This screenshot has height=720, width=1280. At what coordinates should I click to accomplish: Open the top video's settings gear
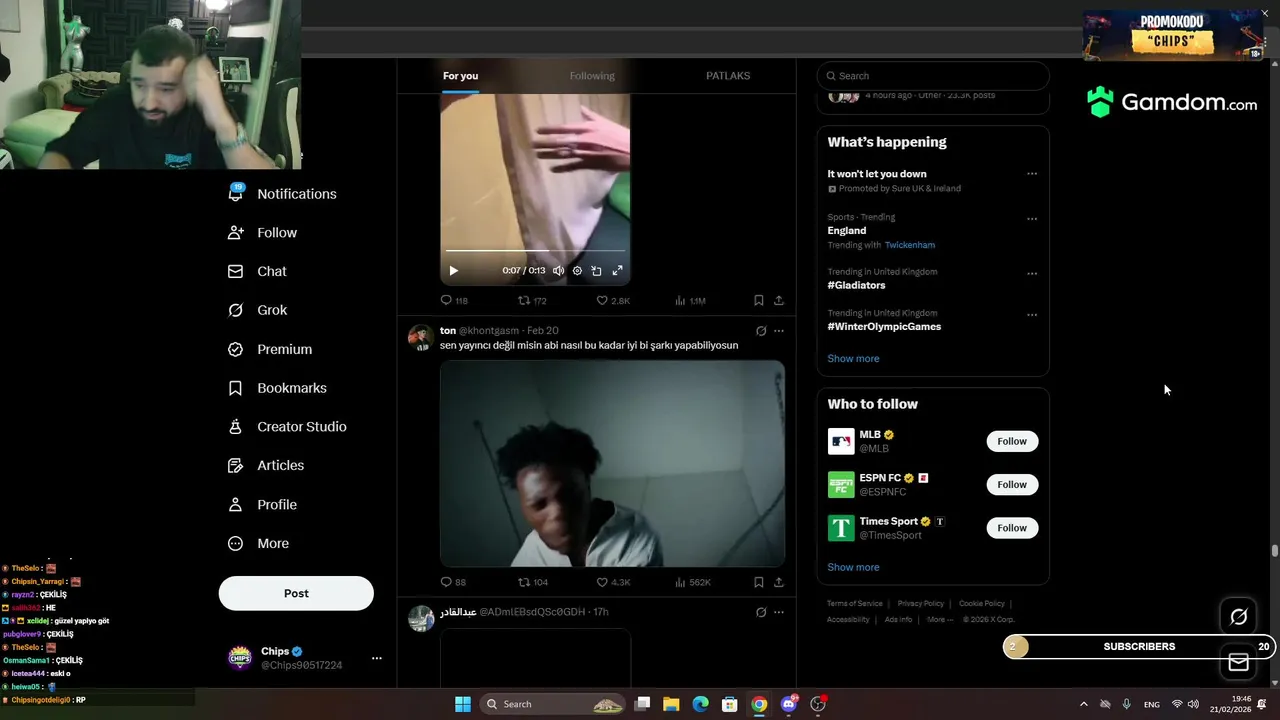[x=577, y=270]
